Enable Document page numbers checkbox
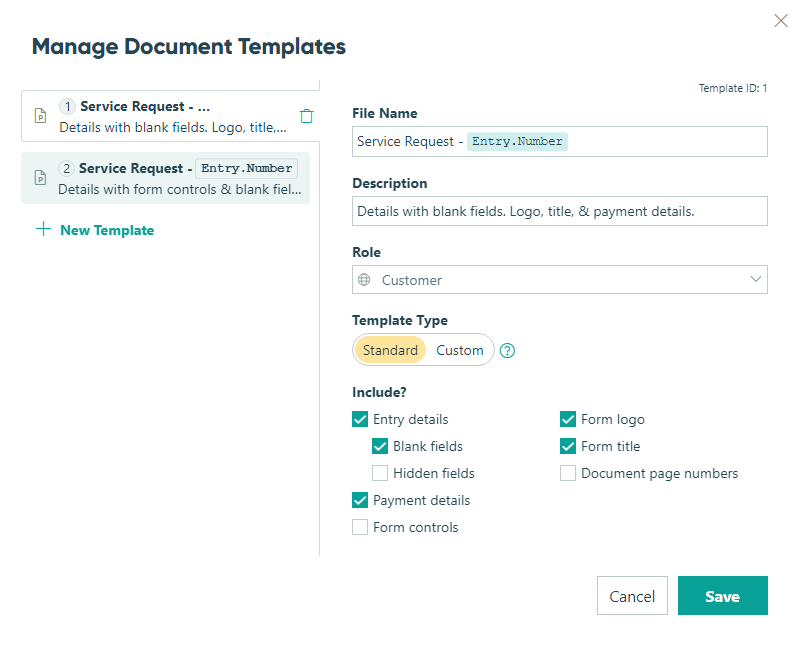Image resolution: width=800 pixels, height=647 pixels. point(568,474)
